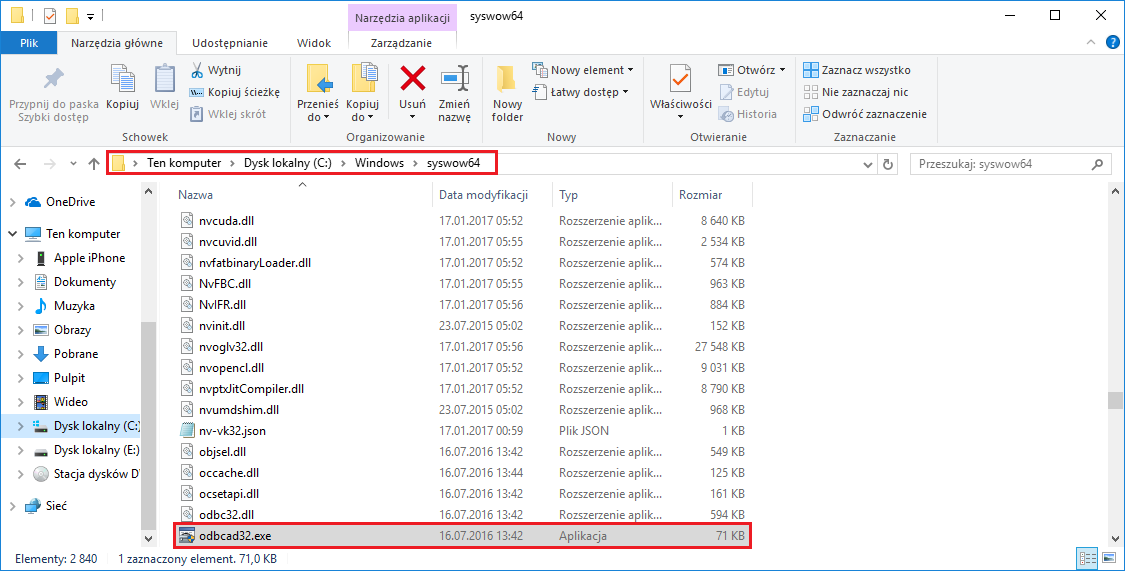This screenshot has width=1125, height=571.
Task: Click the file list vertical scrollbar thumb
Action: tap(1114, 400)
